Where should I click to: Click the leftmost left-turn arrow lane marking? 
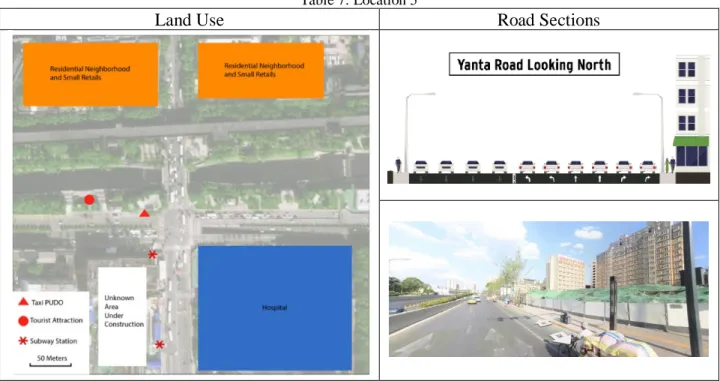527,179
